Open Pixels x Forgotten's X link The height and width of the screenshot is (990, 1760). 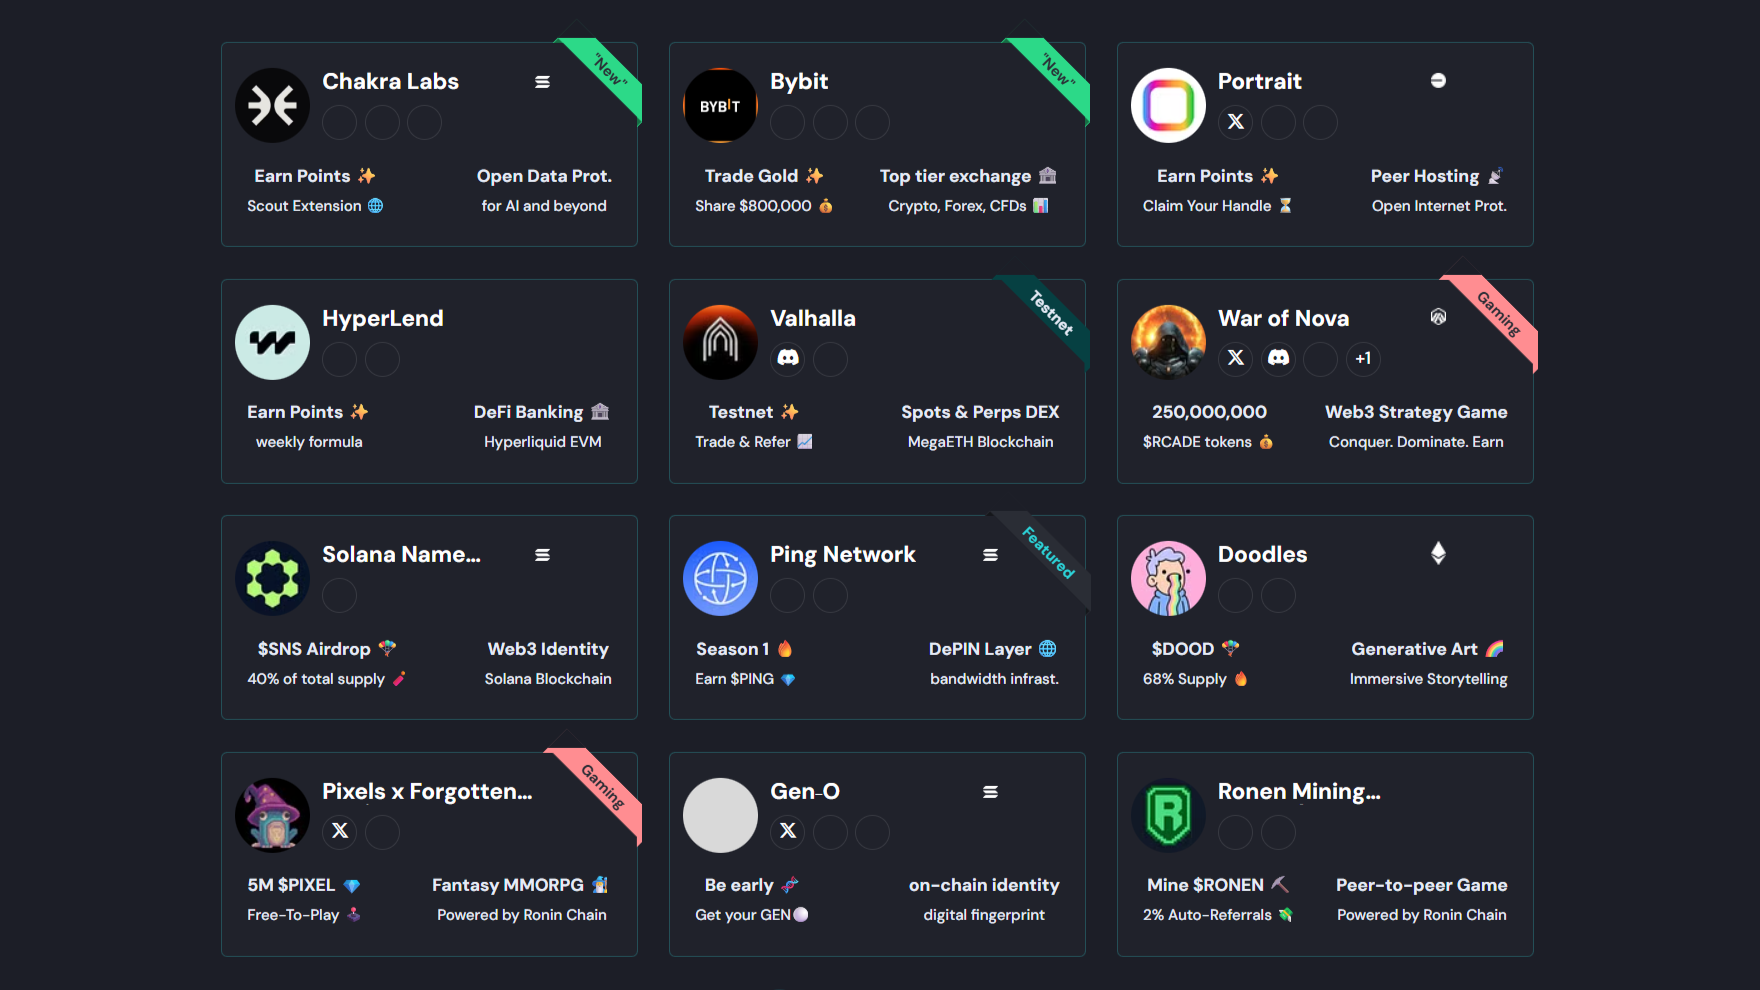[x=340, y=831]
